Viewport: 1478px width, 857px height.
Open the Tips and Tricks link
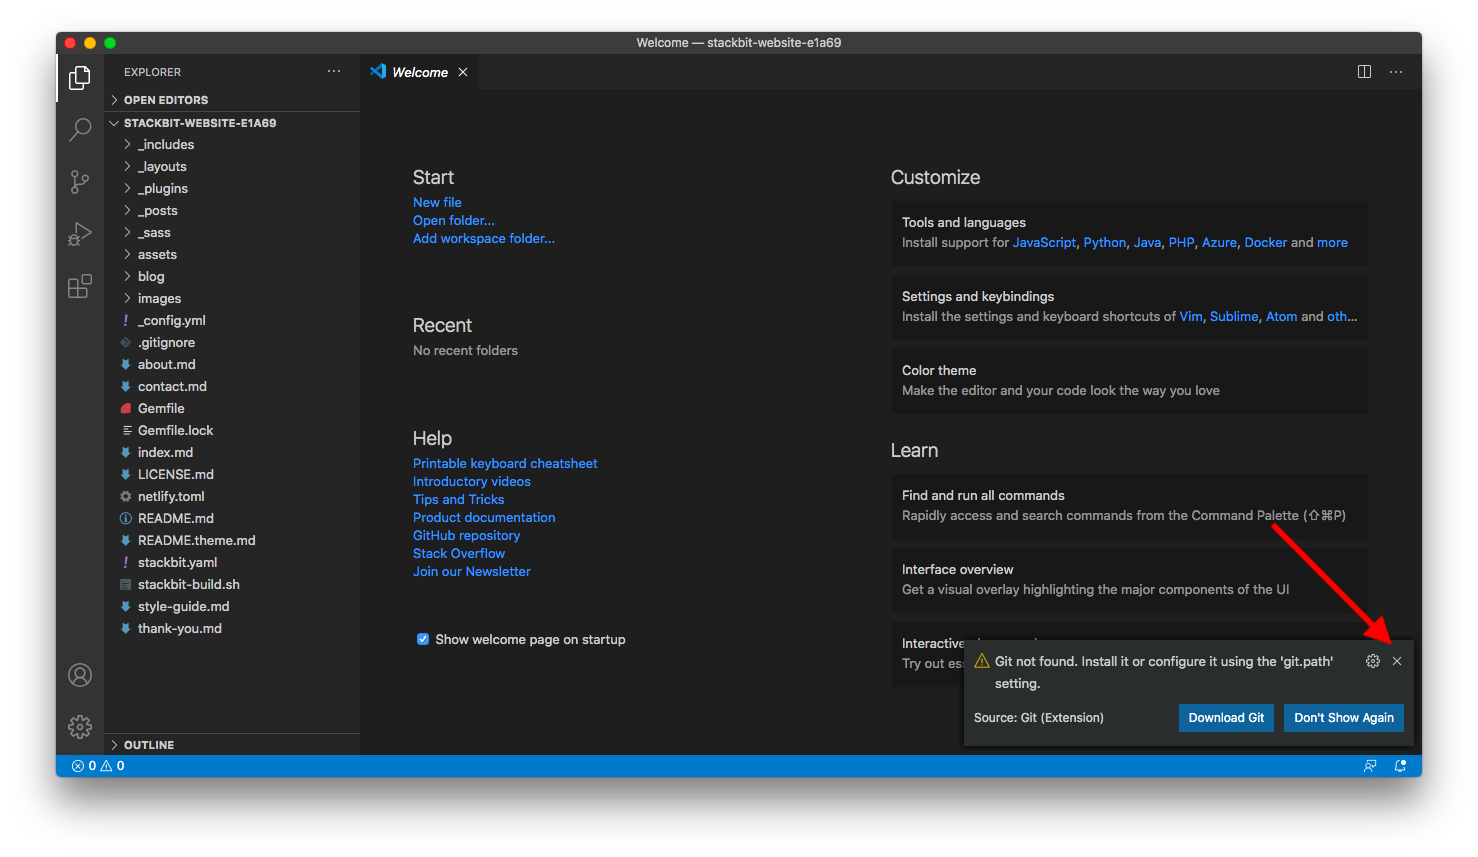pyautogui.click(x=459, y=499)
